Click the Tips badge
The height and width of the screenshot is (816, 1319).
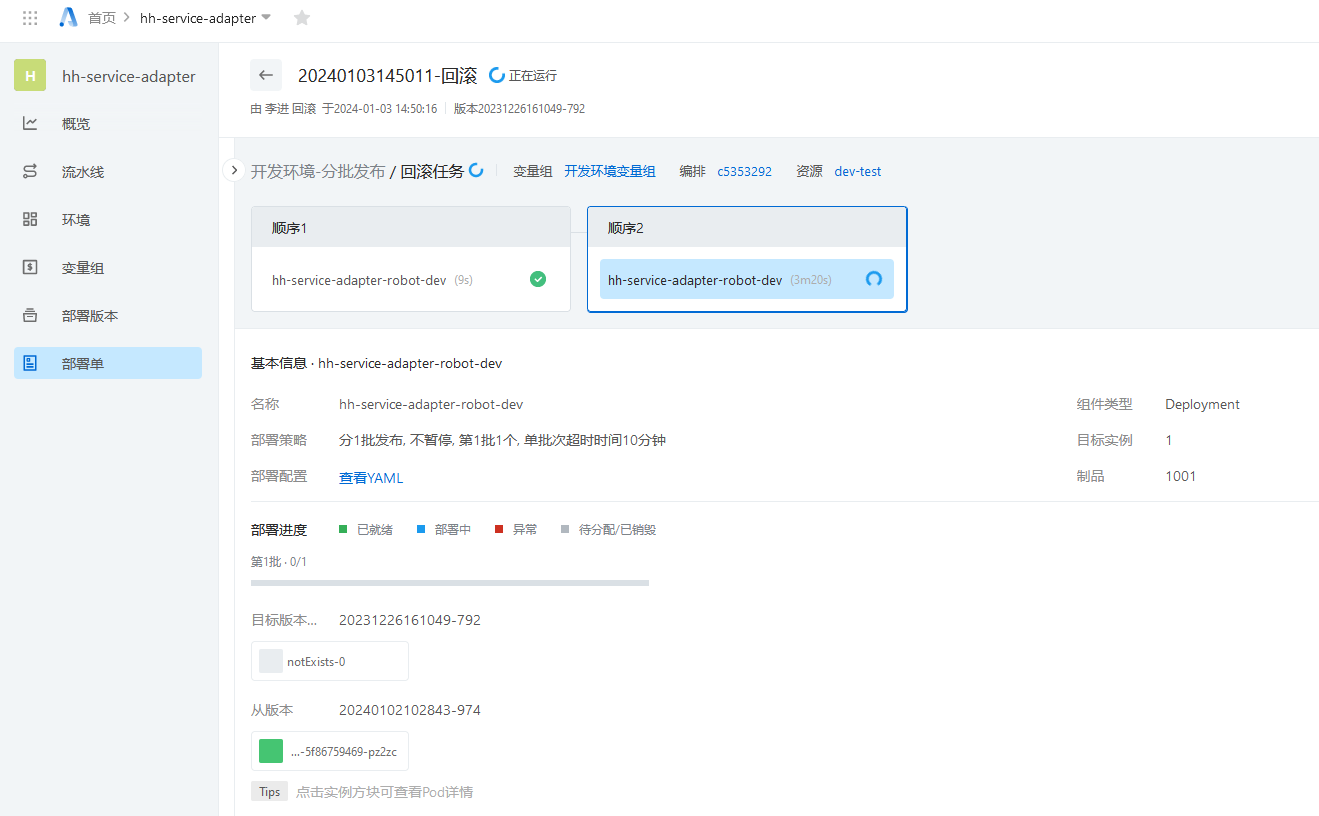[270, 792]
